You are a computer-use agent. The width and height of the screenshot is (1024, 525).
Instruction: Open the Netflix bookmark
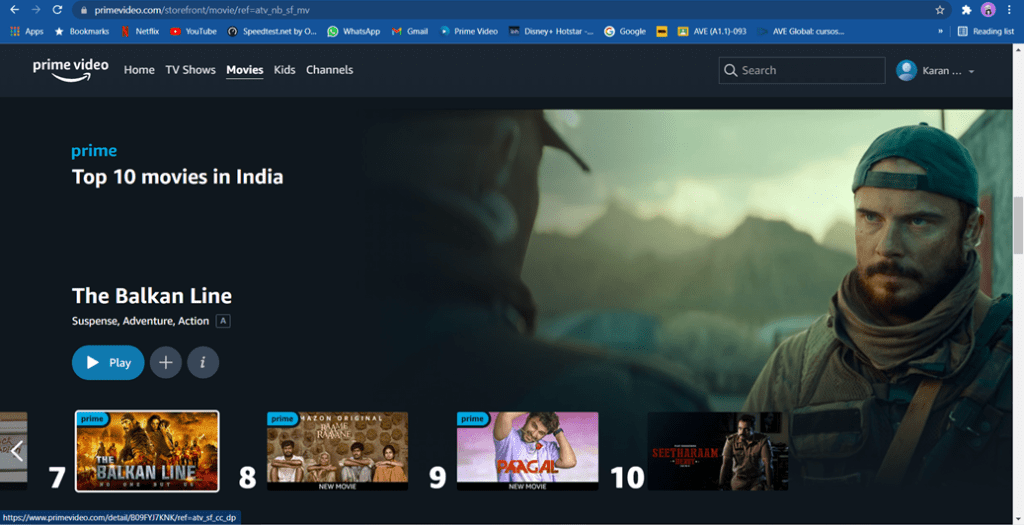tap(139, 31)
